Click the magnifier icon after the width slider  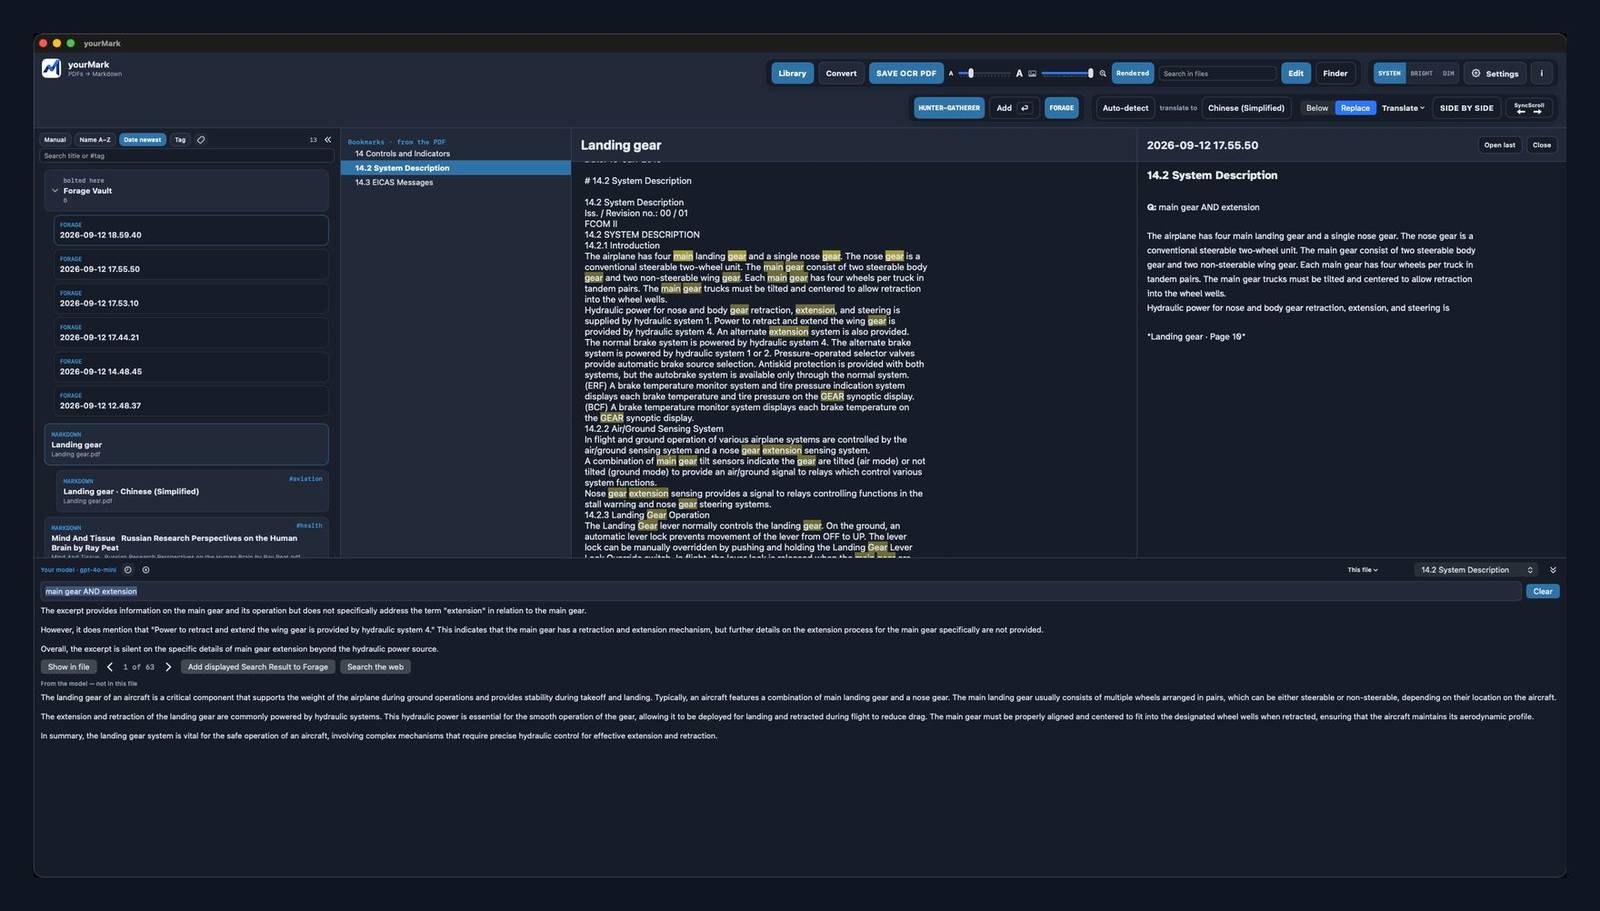click(x=1103, y=73)
